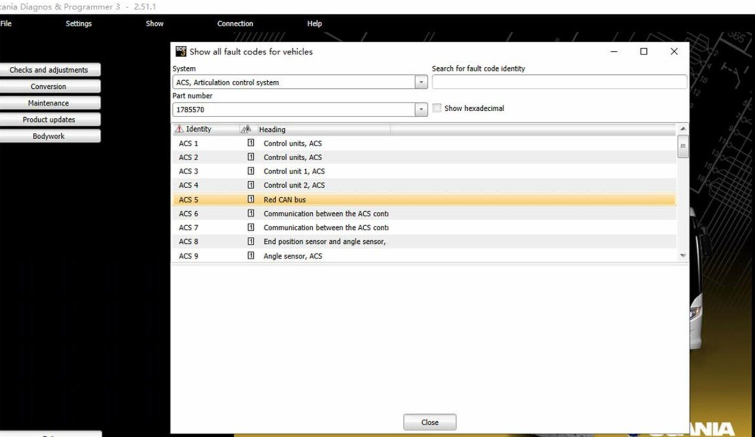The image size is (755, 437).
Task: Open the Settings menu
Action: click(78, 23)
